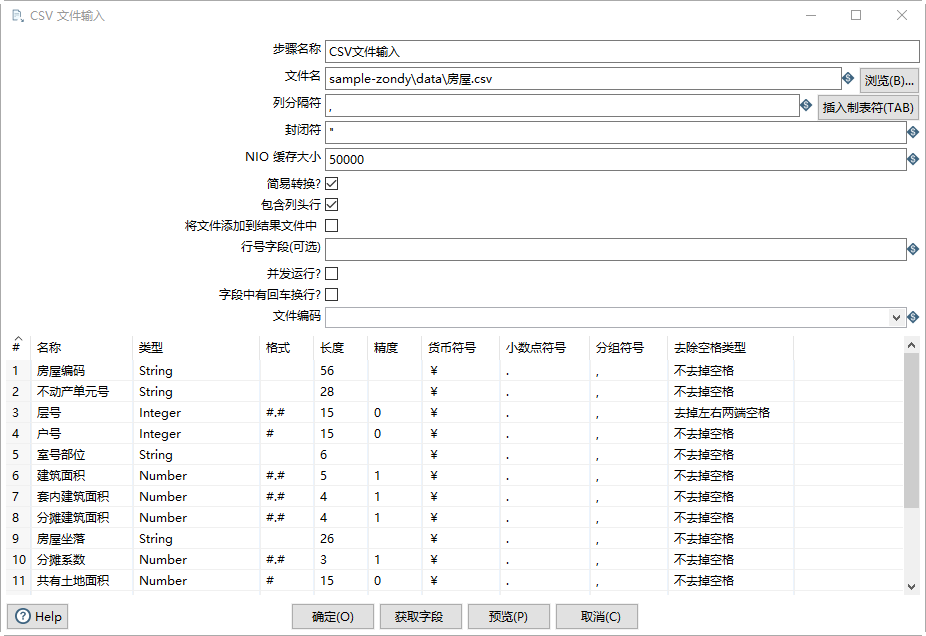Check the 字段中有回车换行 option
The image size is (926, 636).
pyautogui.click(x=332, y=294)
